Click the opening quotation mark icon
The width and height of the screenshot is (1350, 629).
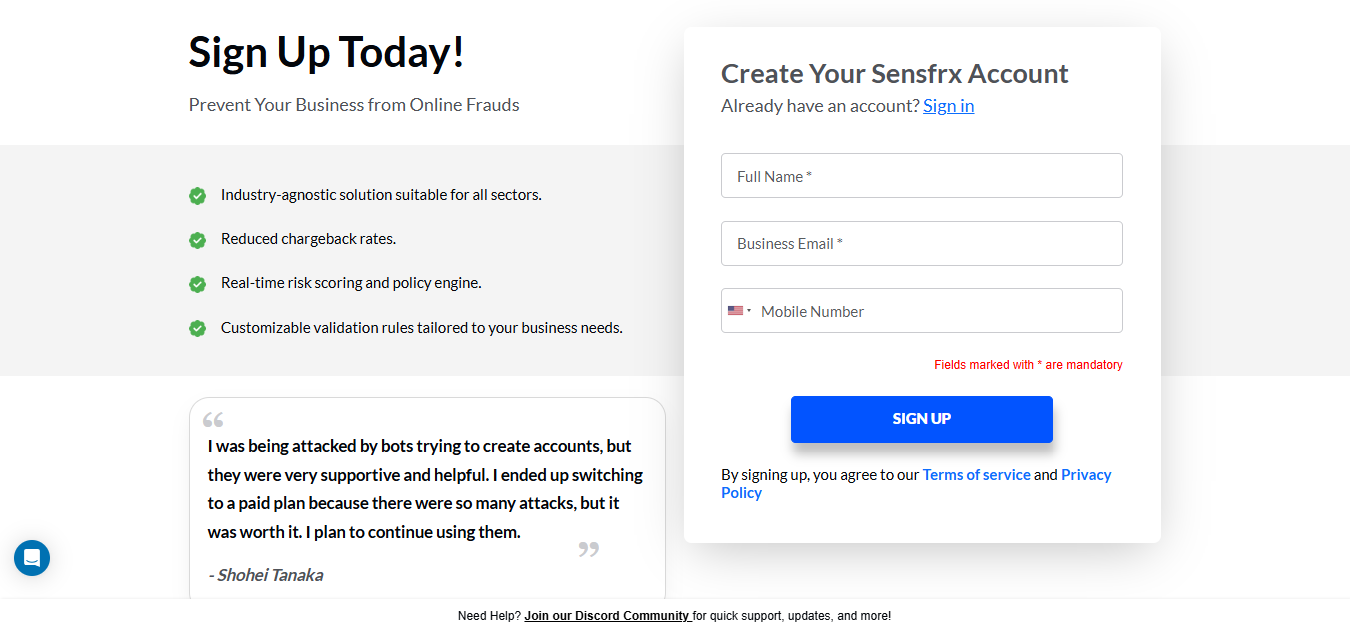(213, 420)
